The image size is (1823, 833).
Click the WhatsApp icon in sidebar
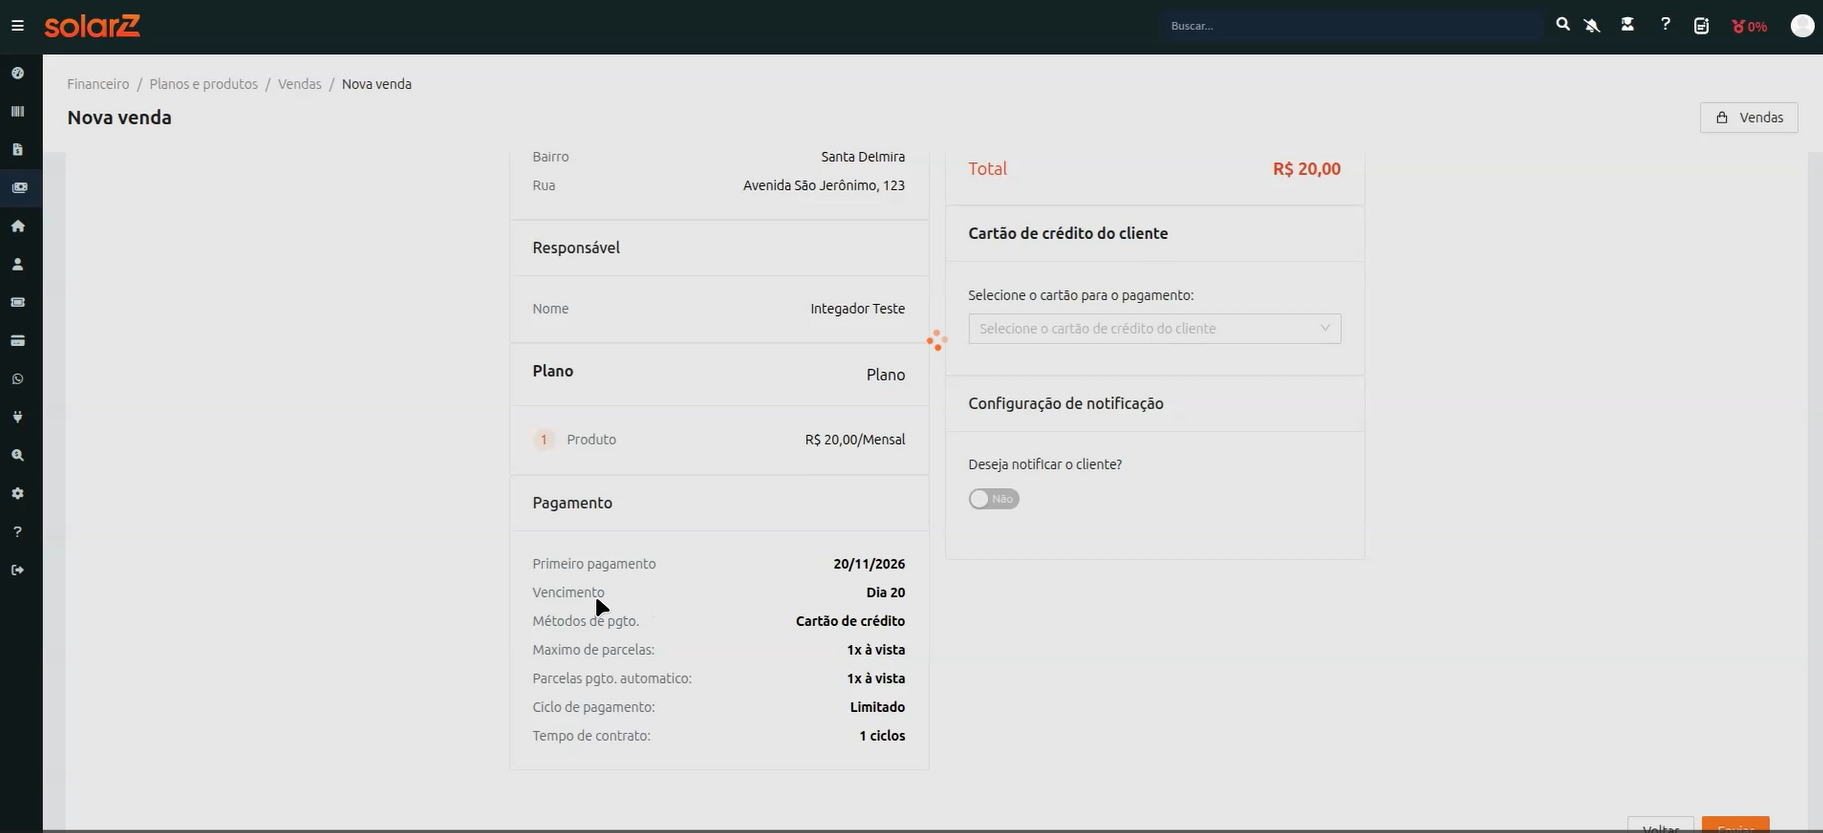(x=18, y=379)
